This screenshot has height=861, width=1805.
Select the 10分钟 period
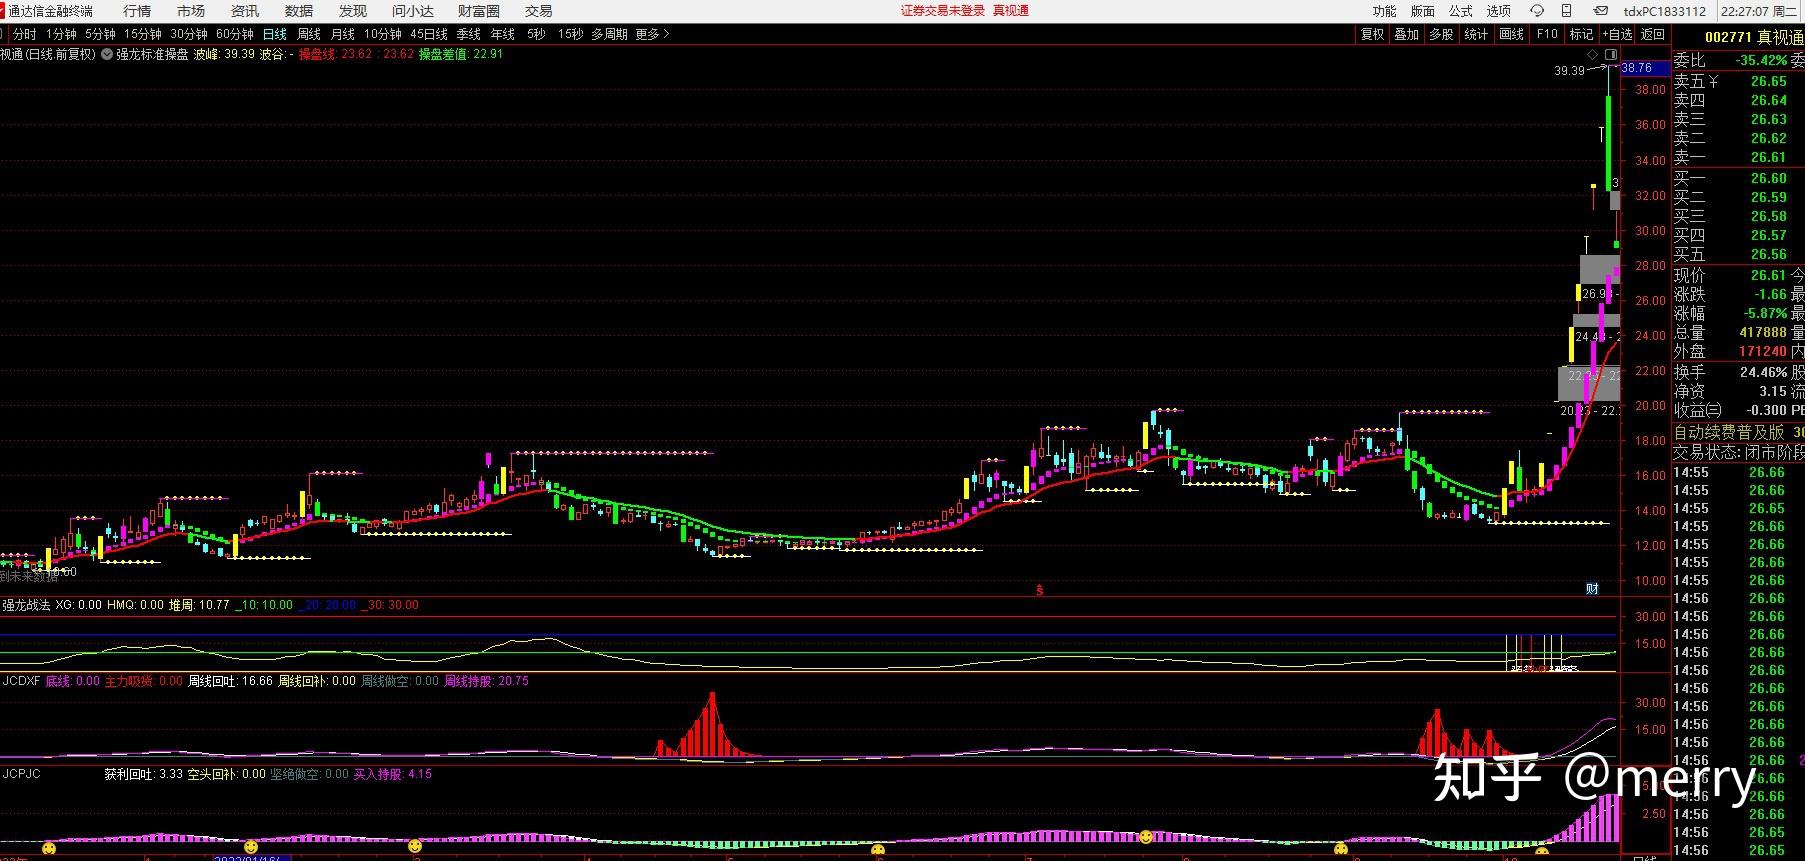tap(383, 34)
